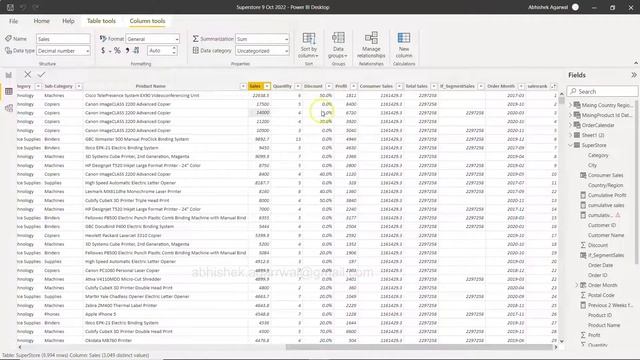This screenshot has height=360, width=640.
Task: Collapse the Fields pane with chevrons
Action: click(x=633, y=75)
